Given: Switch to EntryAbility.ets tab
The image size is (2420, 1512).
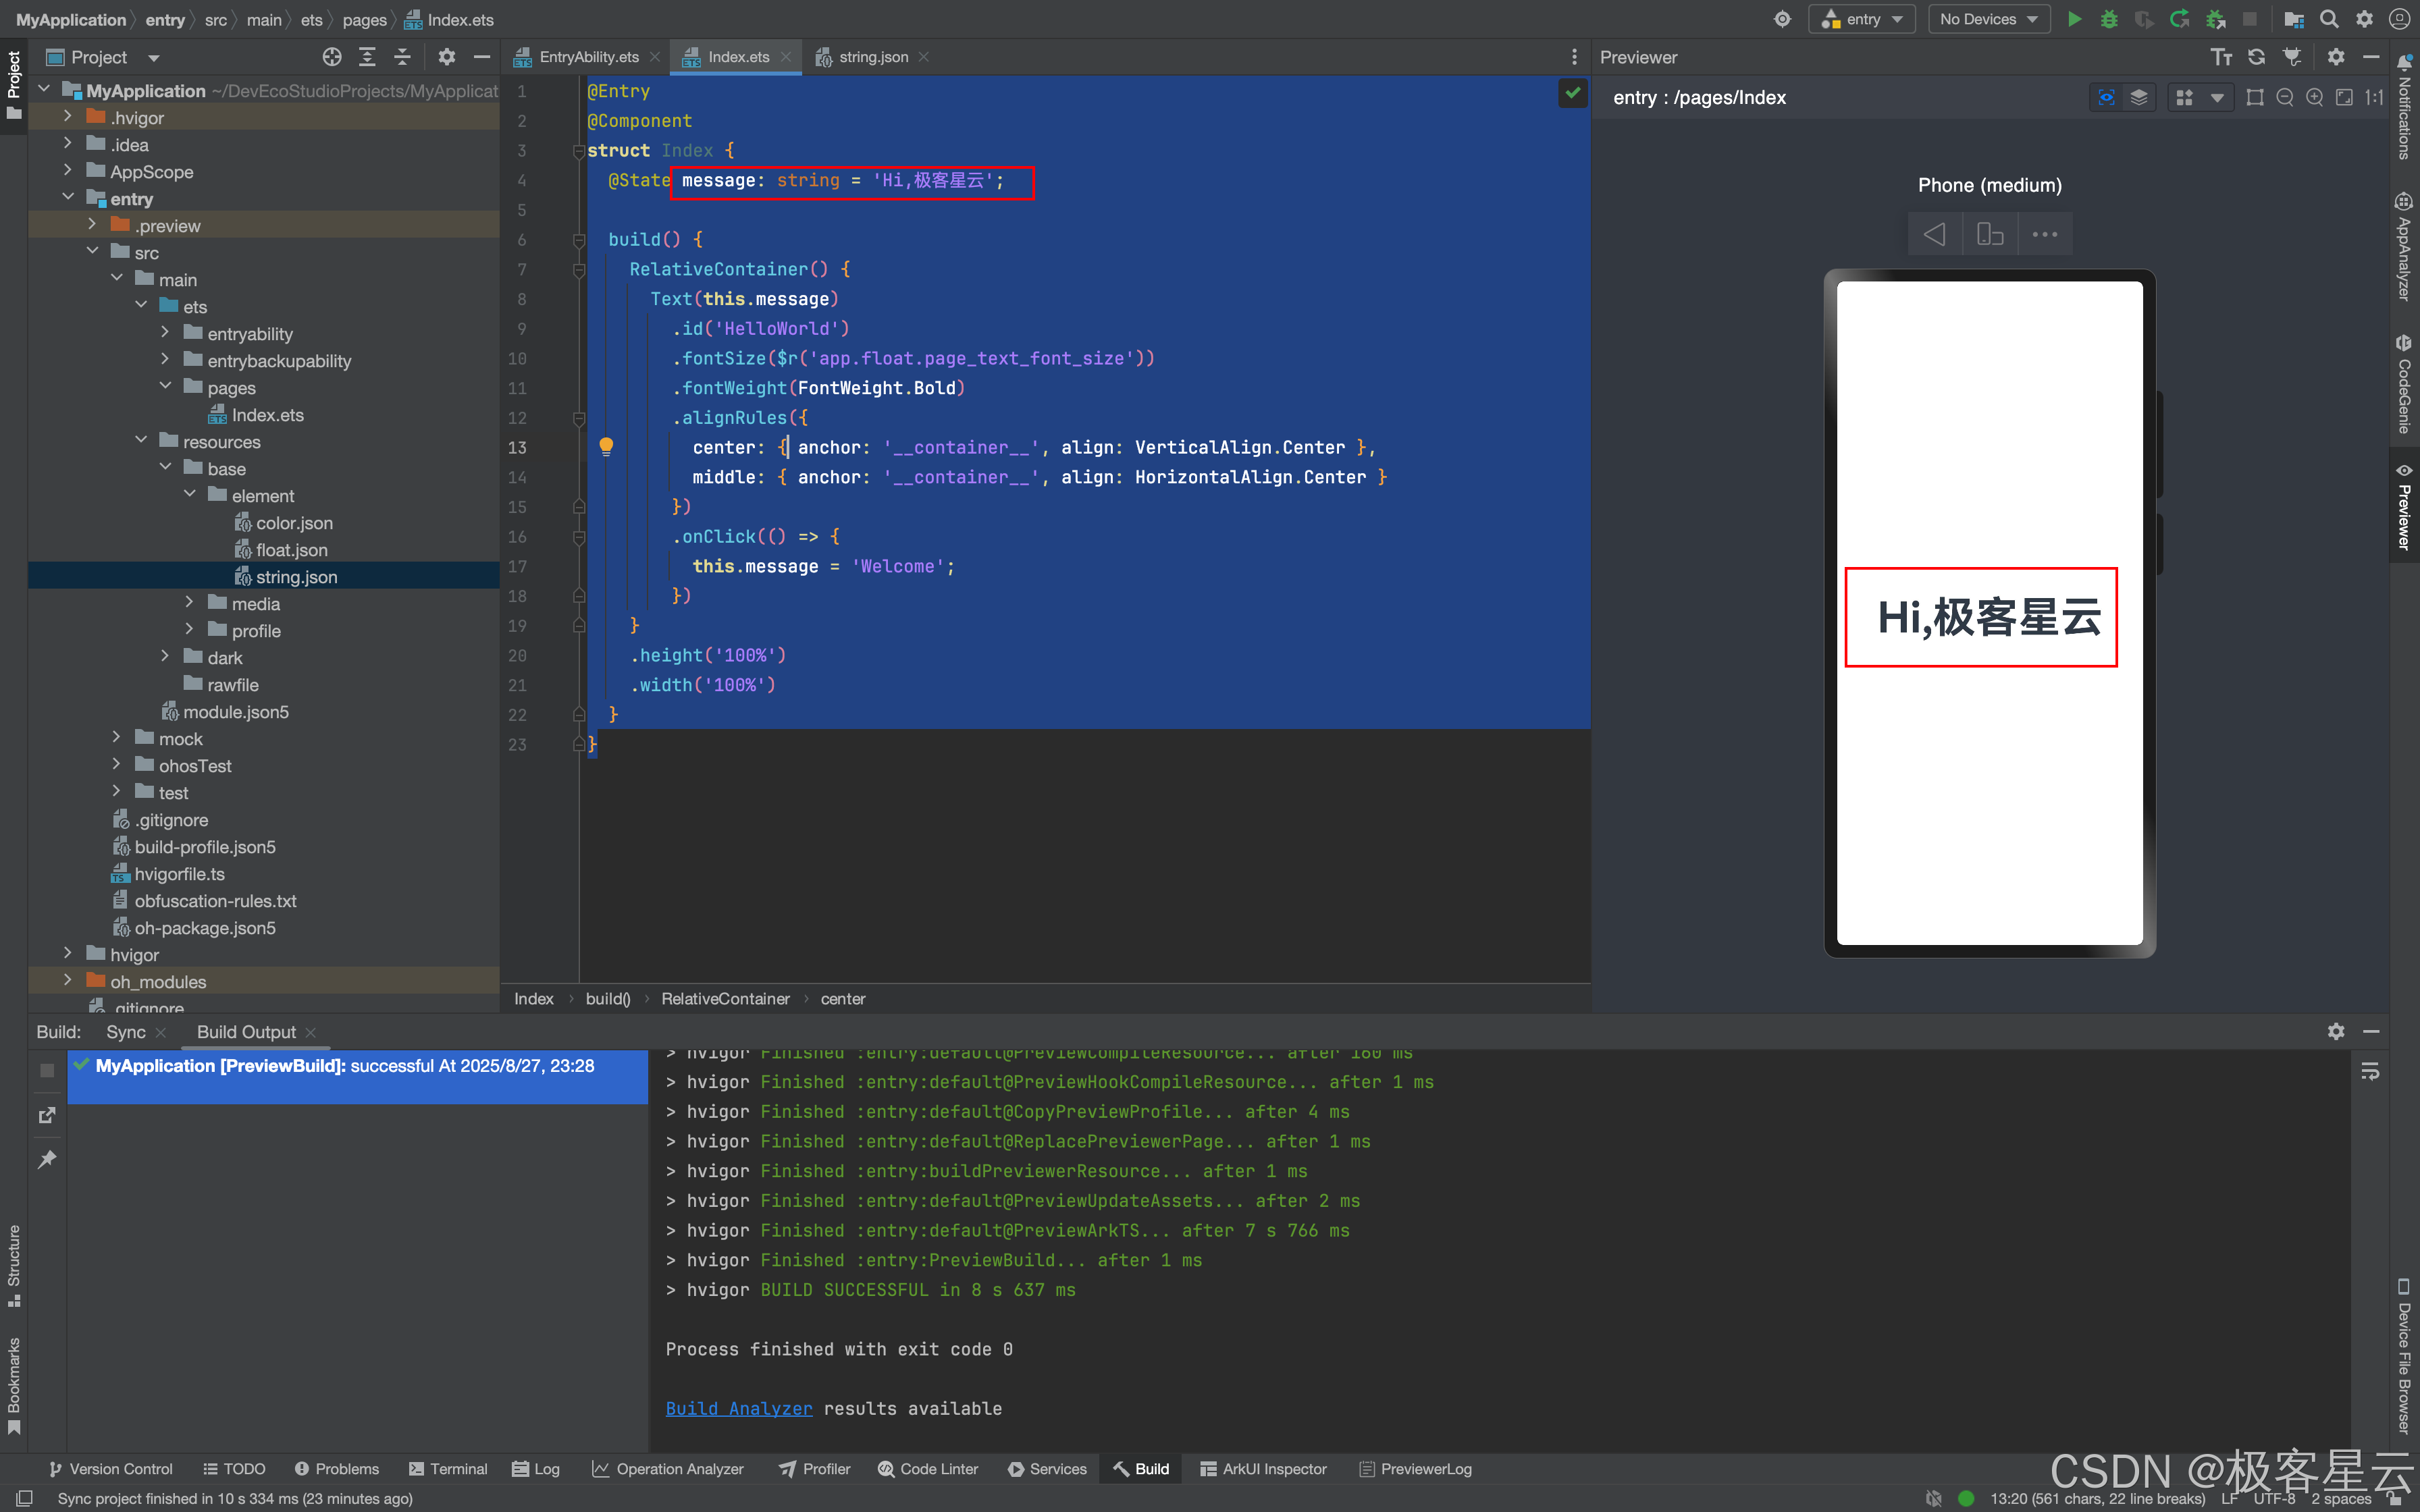Looking at the screenshot, I should pyautogui.click(x=588, y=57).
